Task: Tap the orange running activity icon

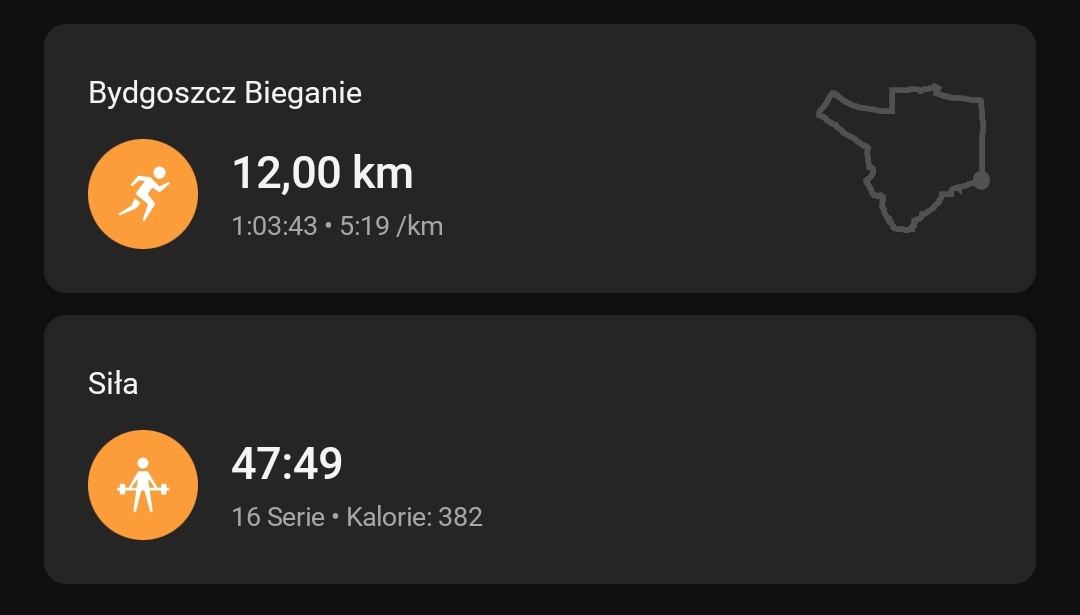Action: pos(143,194)
